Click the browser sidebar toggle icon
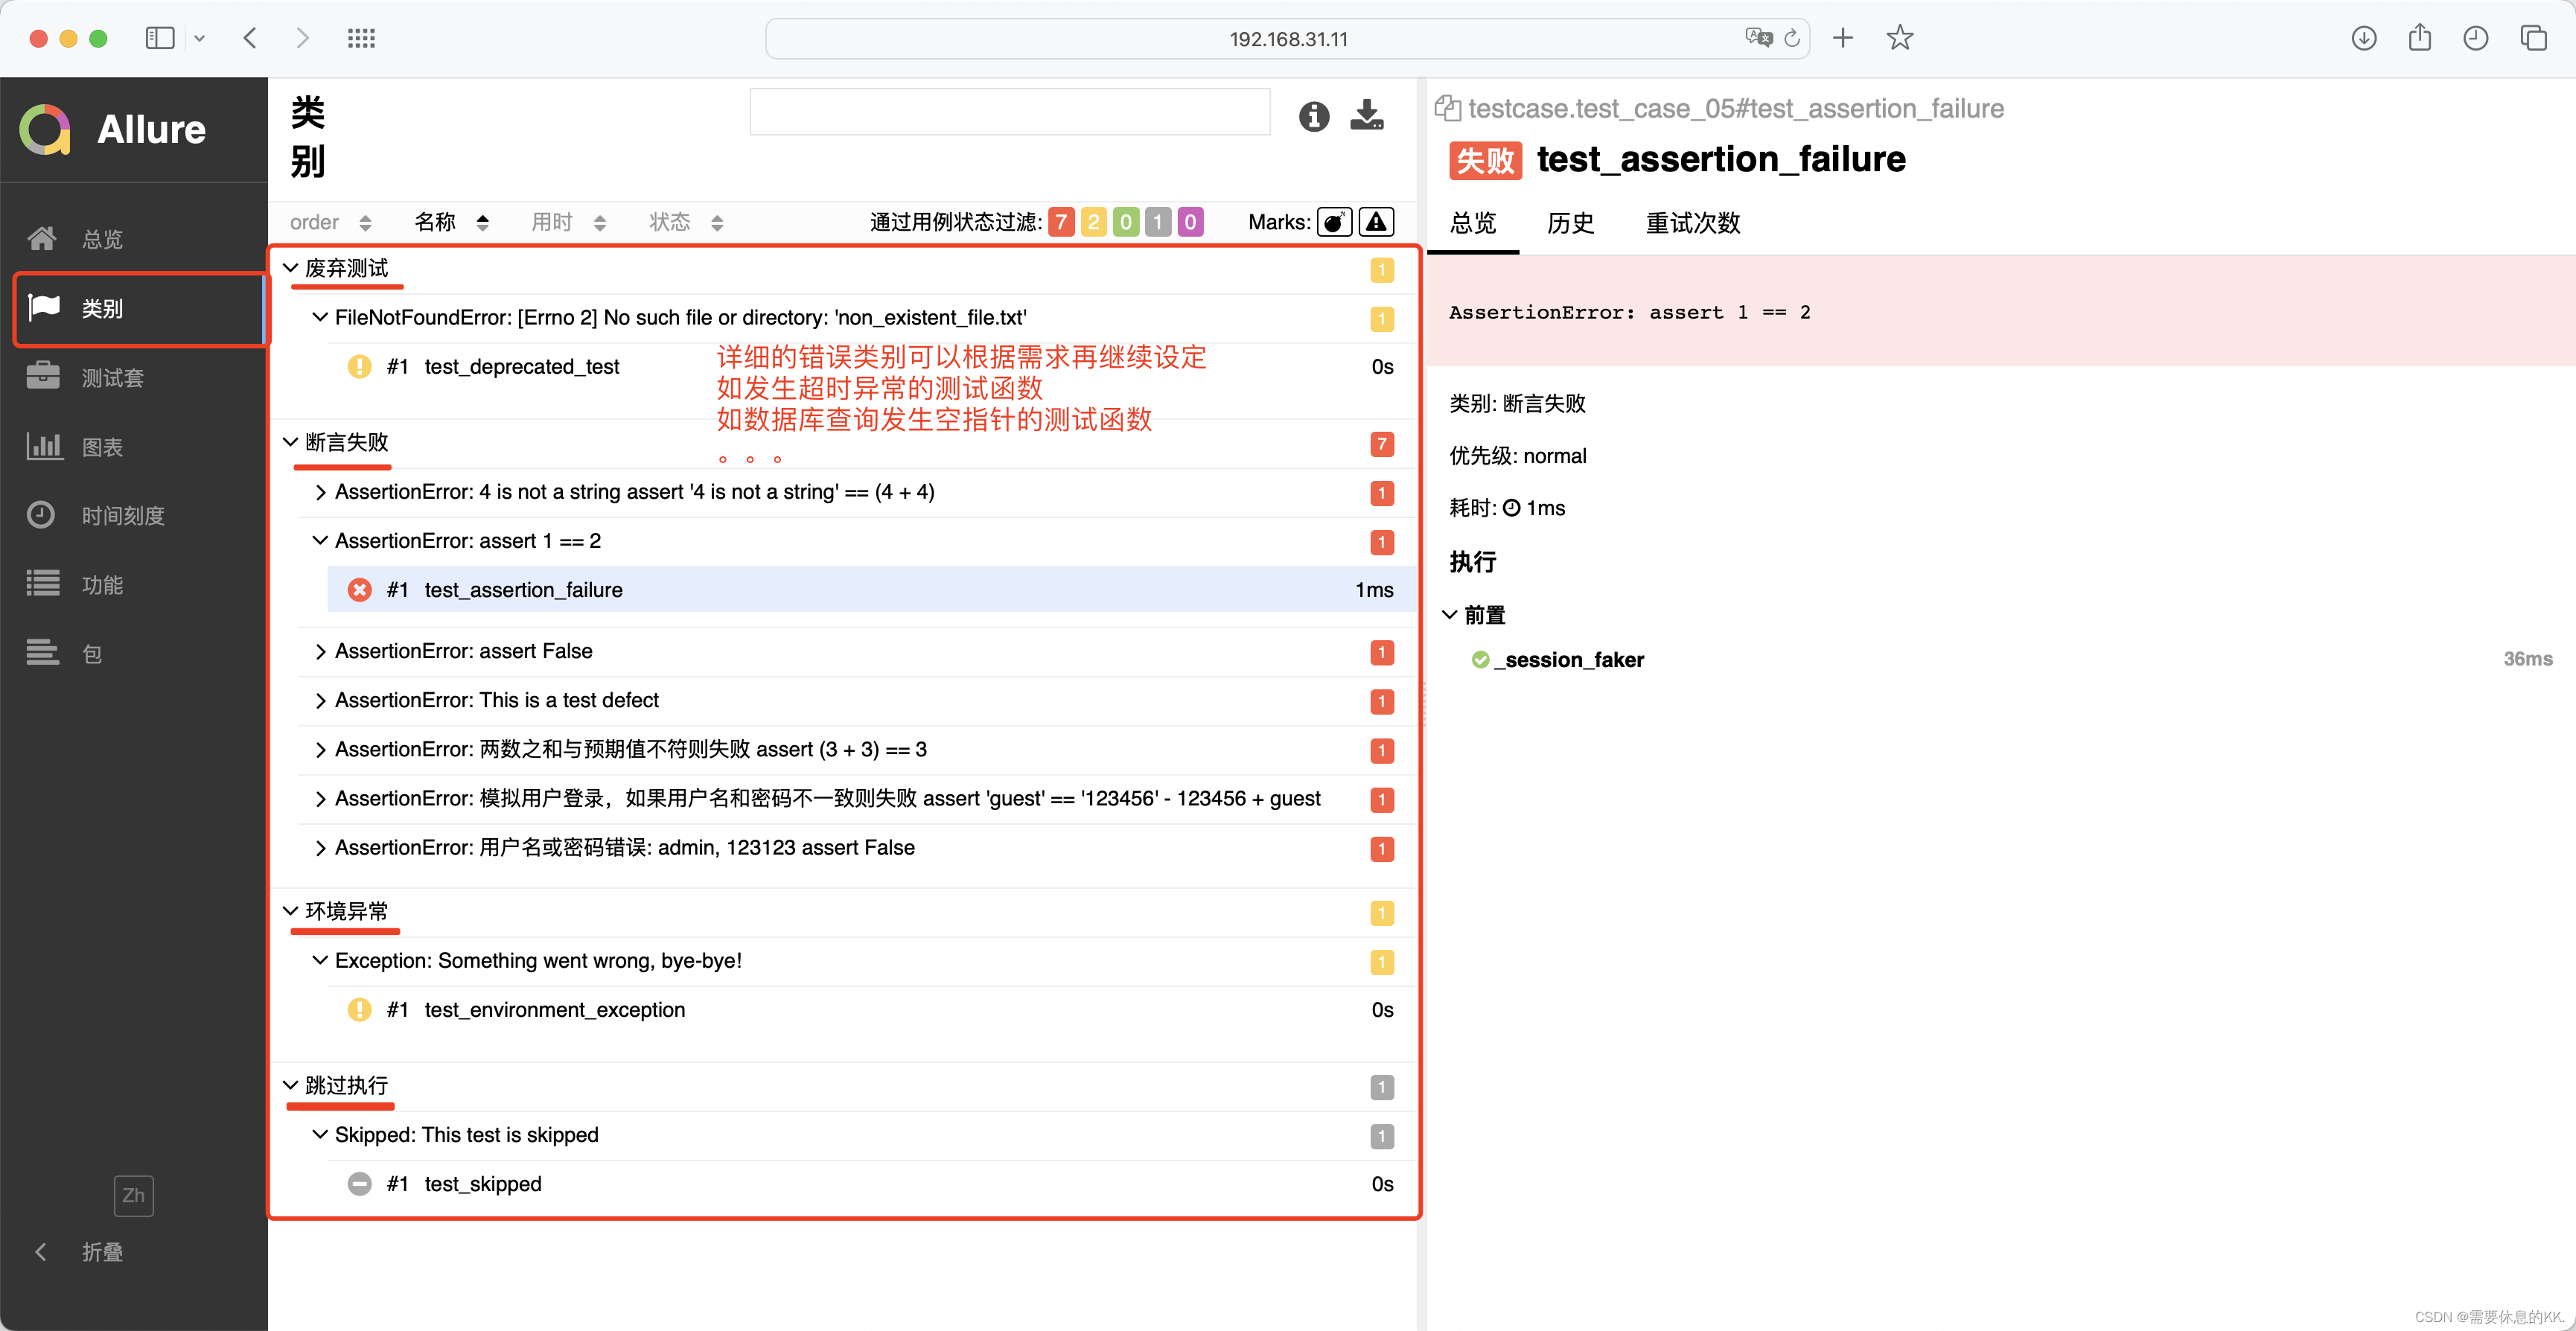Screen dimensions: 2576x1331 tap(160, 39)
